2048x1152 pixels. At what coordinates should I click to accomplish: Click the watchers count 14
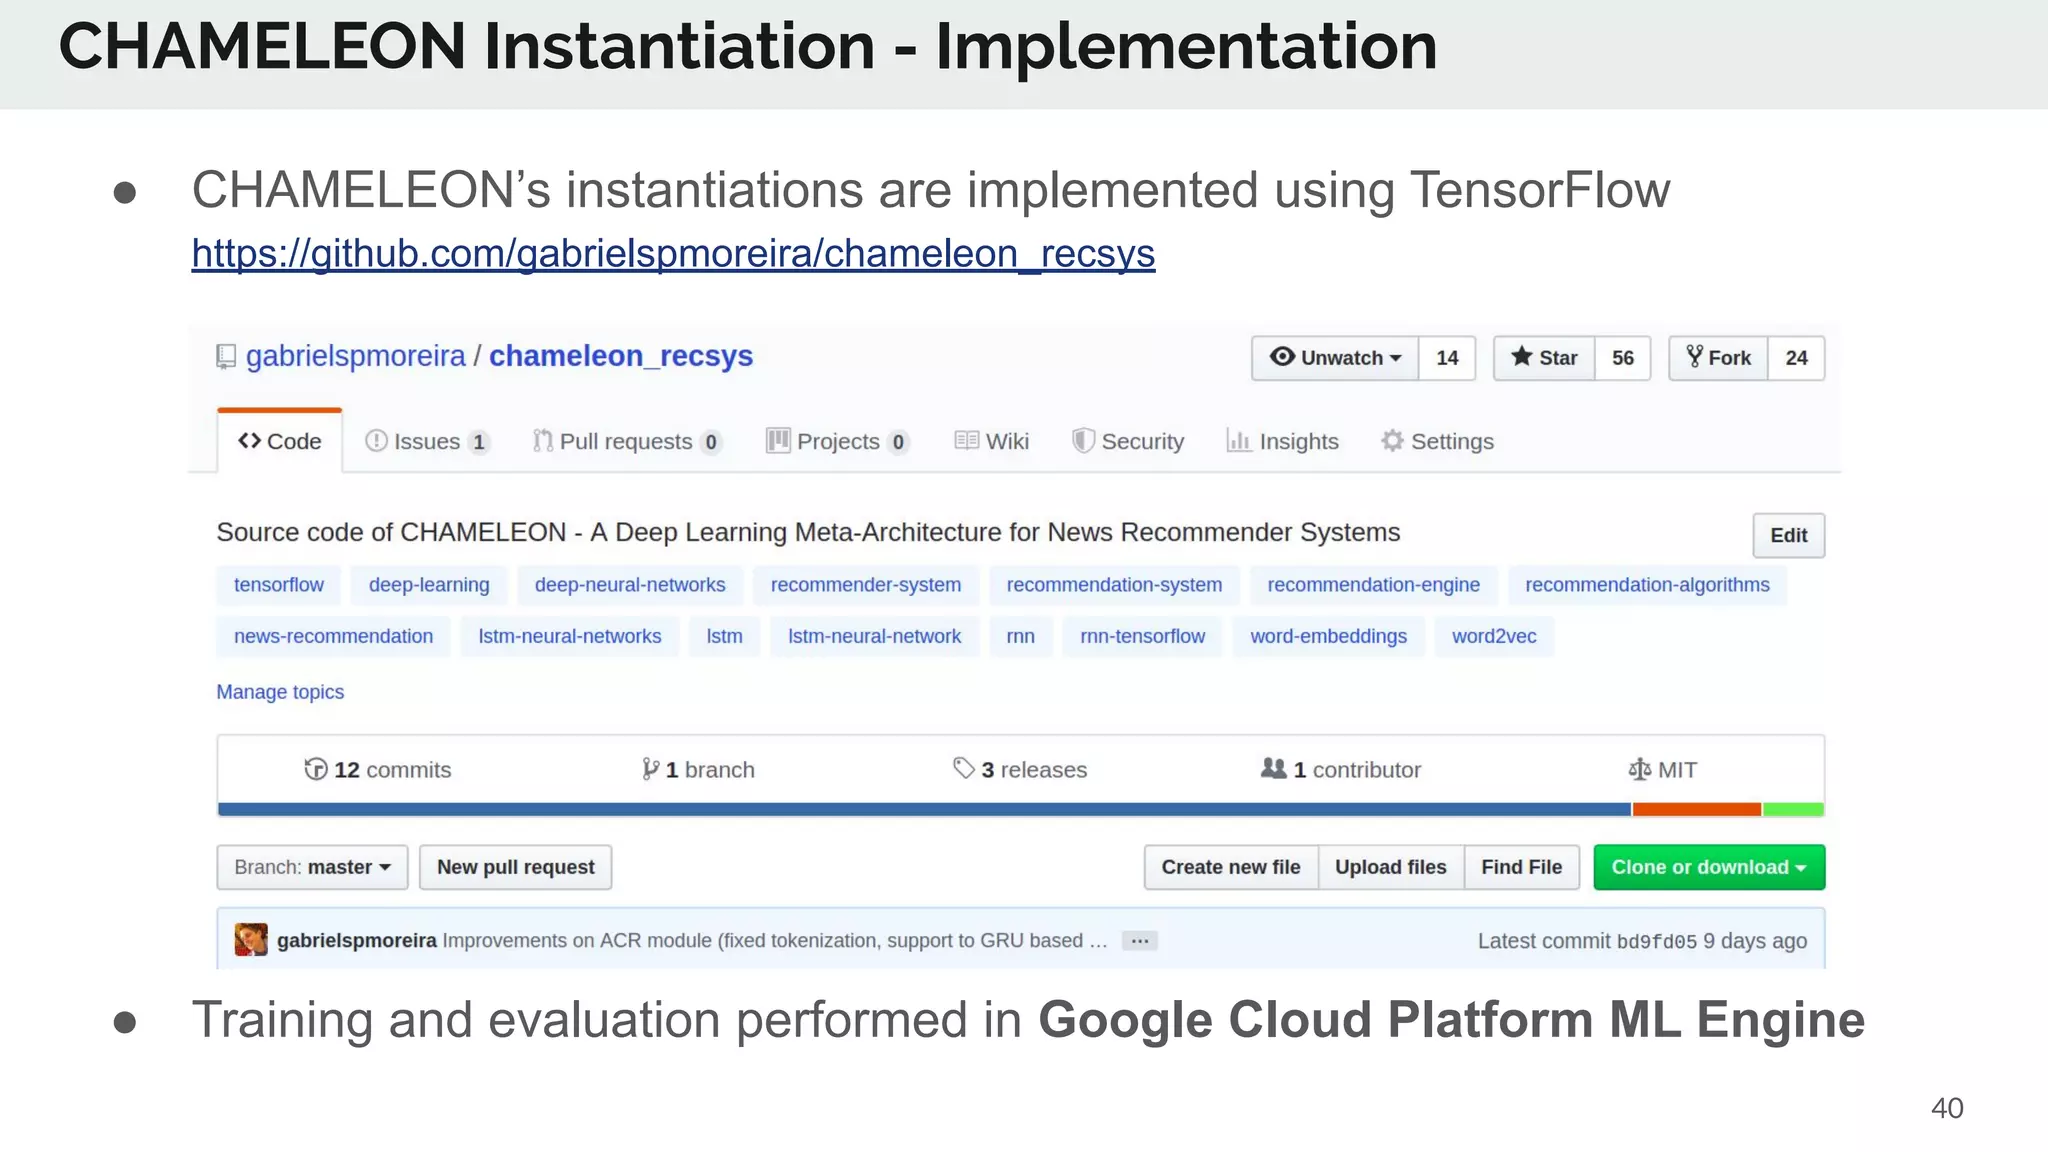1447,358
